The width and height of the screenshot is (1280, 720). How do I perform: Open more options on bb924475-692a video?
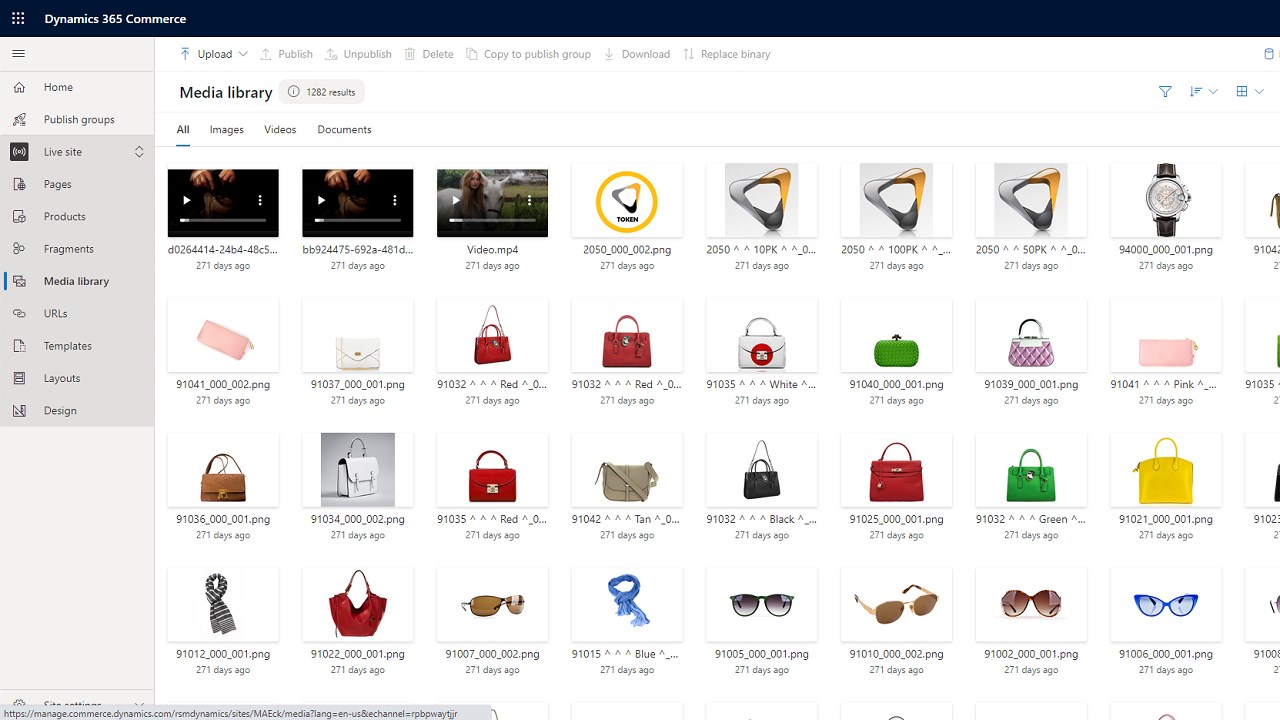pyautogui.click(x=395, y=200)
